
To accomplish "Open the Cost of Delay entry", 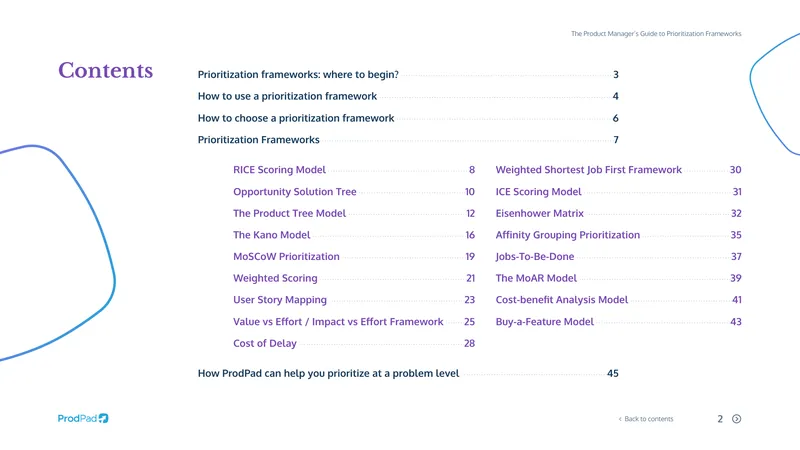I will click(x=354, y=343).
